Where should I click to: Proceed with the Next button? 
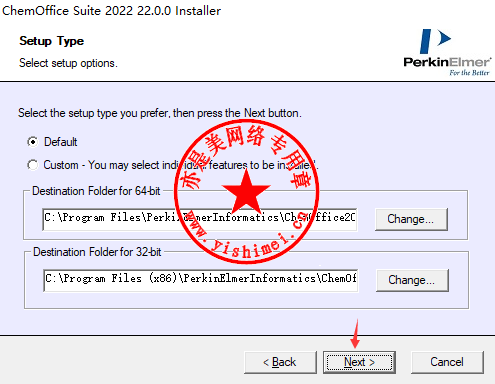tap(359, 362)
